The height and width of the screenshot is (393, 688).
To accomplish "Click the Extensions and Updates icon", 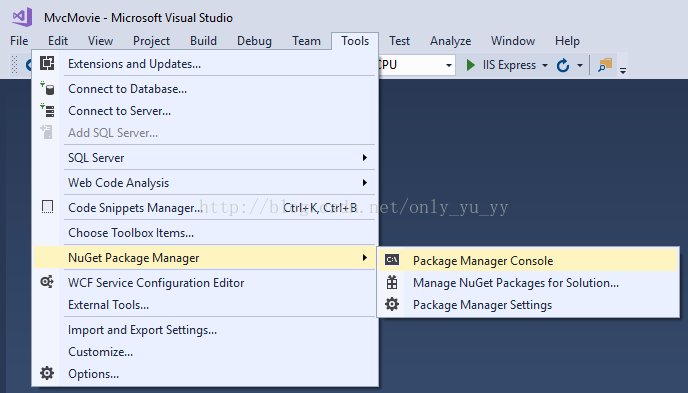I will click(x=47, y=63).
